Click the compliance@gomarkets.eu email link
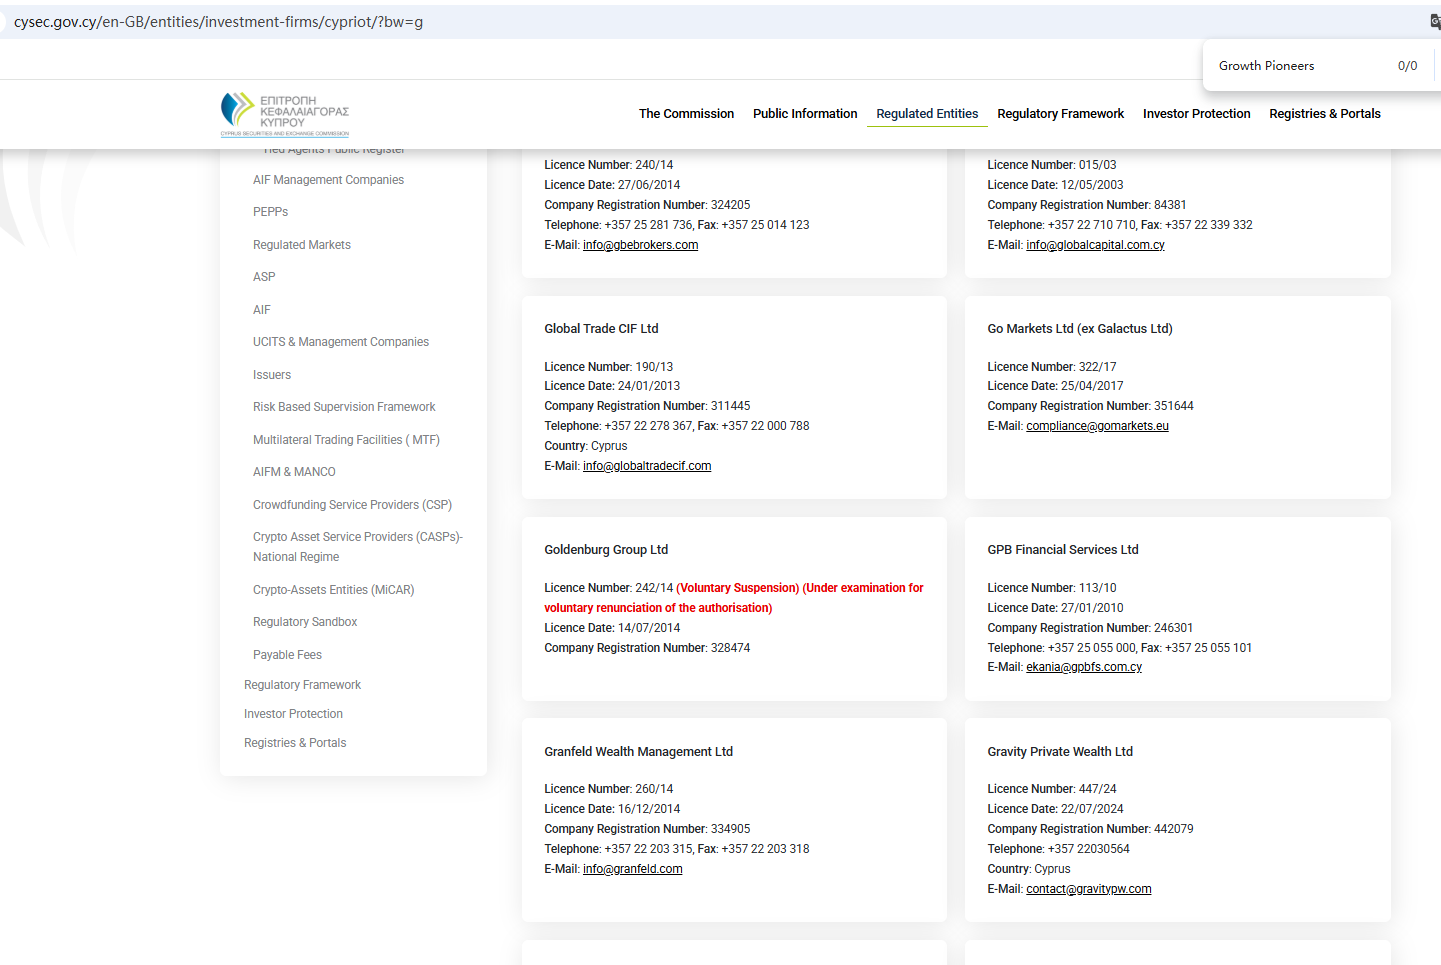 point(1097,426)
